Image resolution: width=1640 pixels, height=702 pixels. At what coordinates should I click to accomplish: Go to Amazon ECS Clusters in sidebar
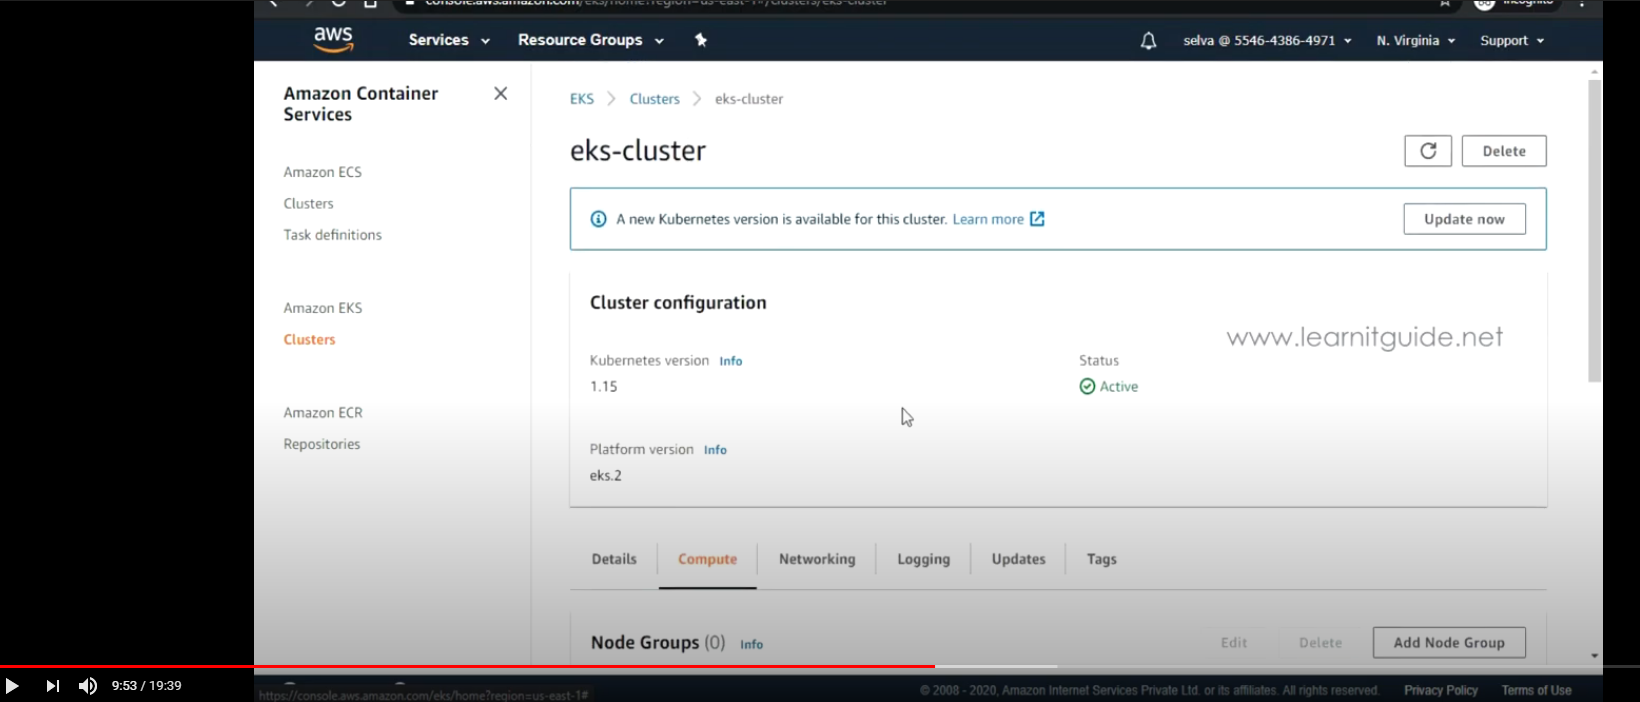click(308, 203)
